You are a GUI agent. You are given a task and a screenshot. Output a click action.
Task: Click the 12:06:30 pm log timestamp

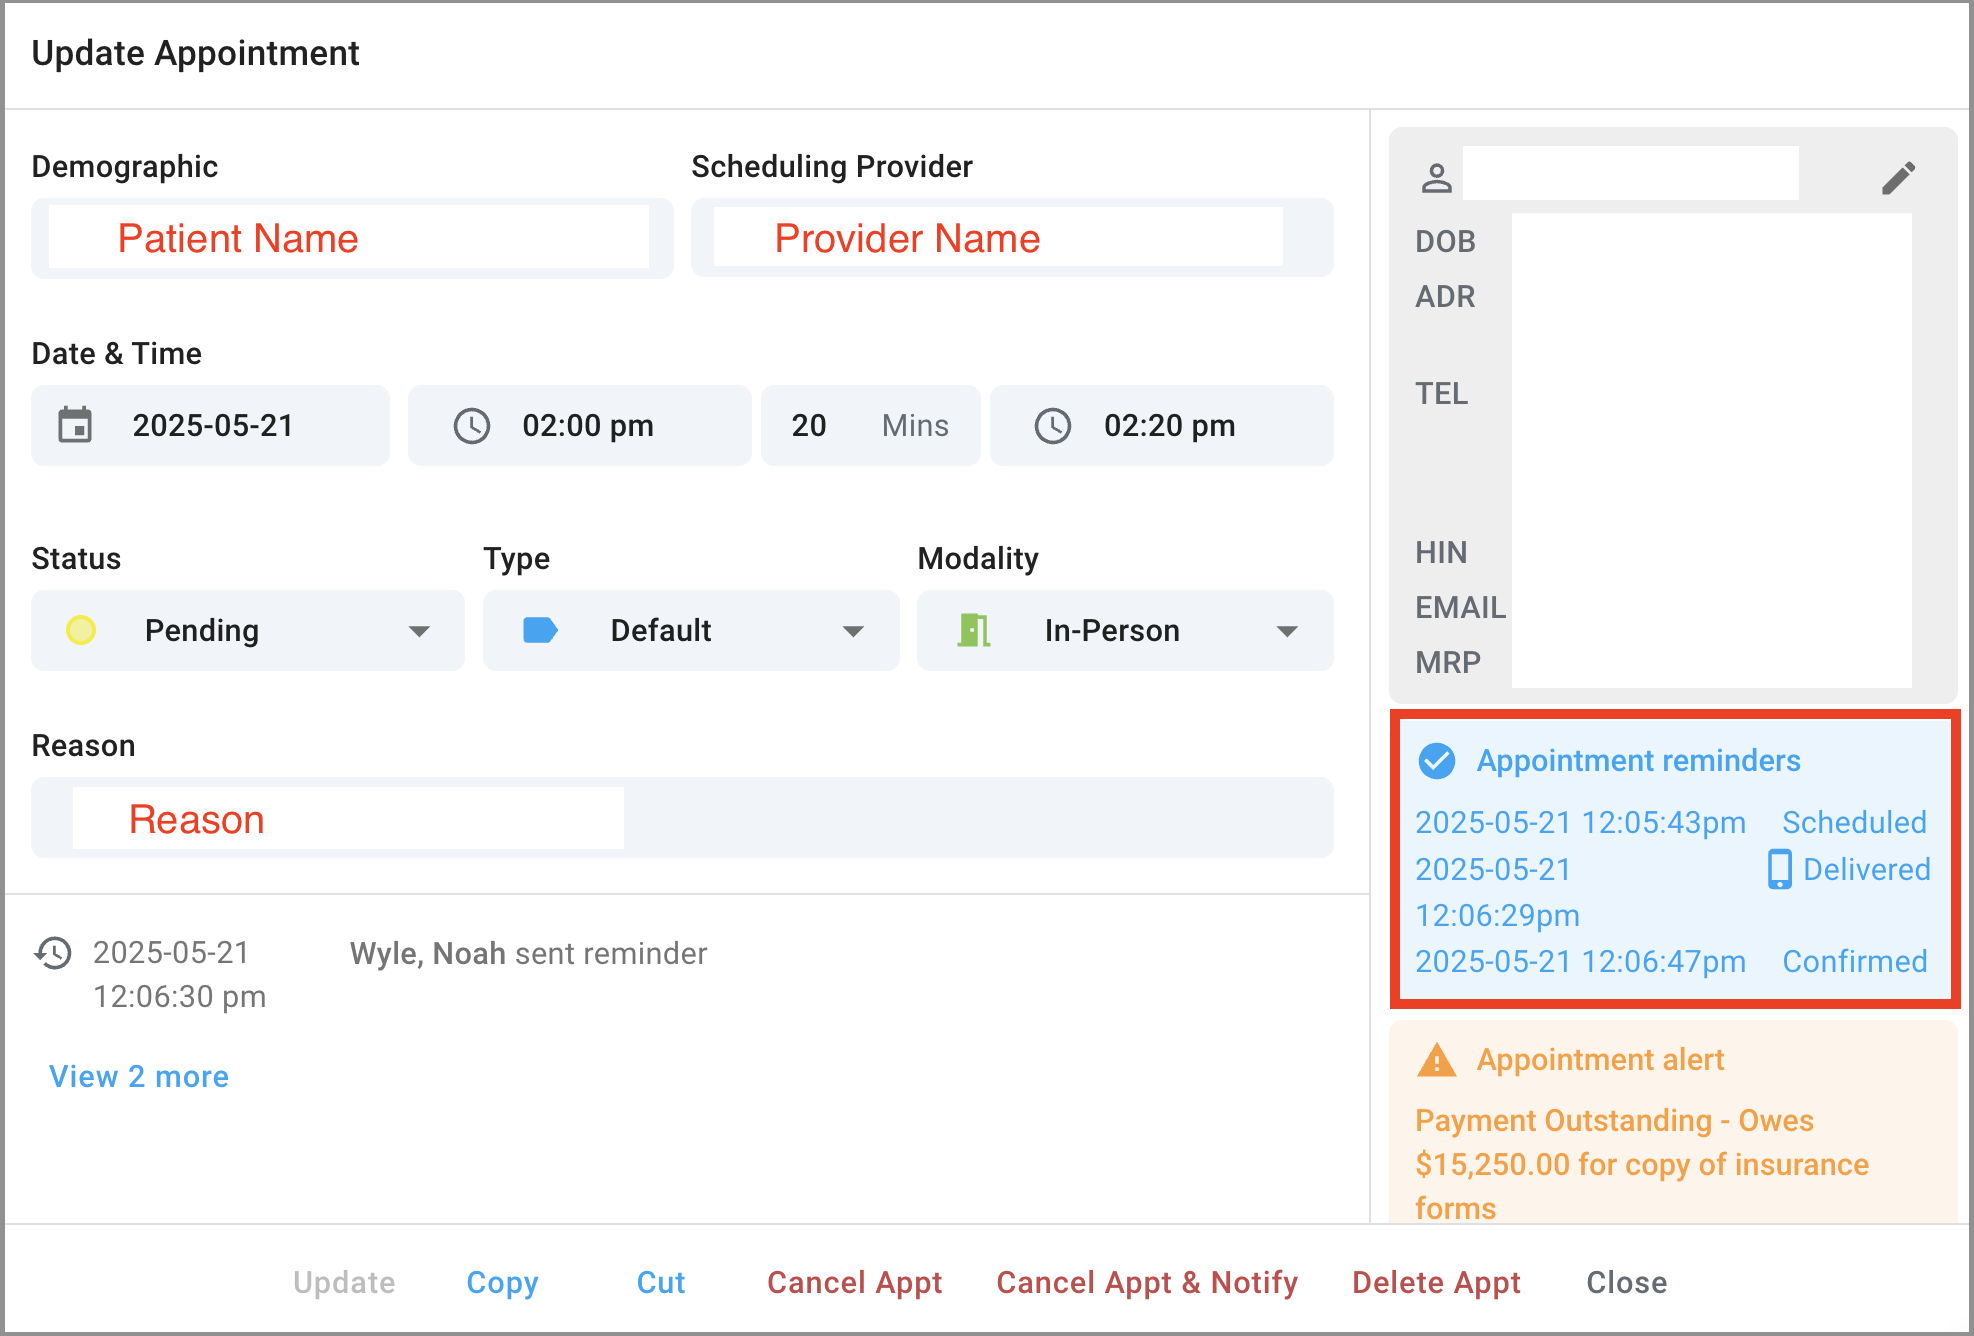[x=180, y=997]
